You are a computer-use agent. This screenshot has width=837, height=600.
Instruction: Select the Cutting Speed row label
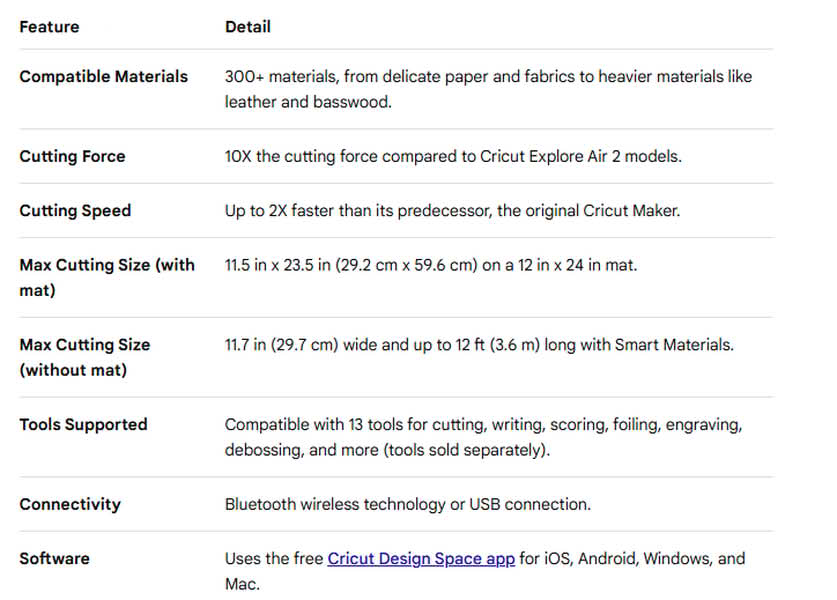[x=75, y=210]
